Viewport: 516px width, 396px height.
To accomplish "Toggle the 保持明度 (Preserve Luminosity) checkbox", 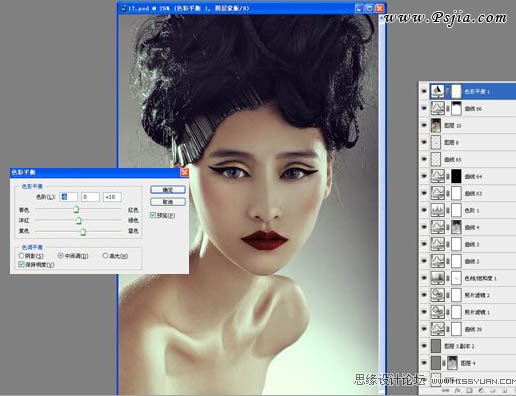I will point(21,264).
